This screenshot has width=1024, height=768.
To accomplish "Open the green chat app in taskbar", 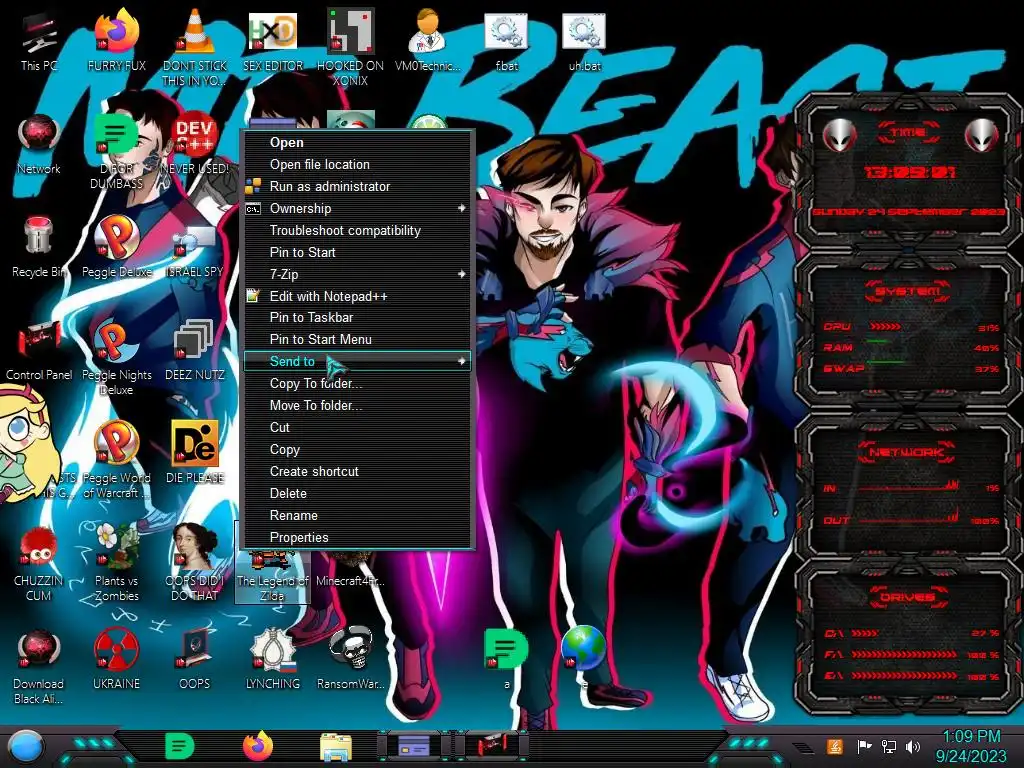I will click(x=180, y=746).
